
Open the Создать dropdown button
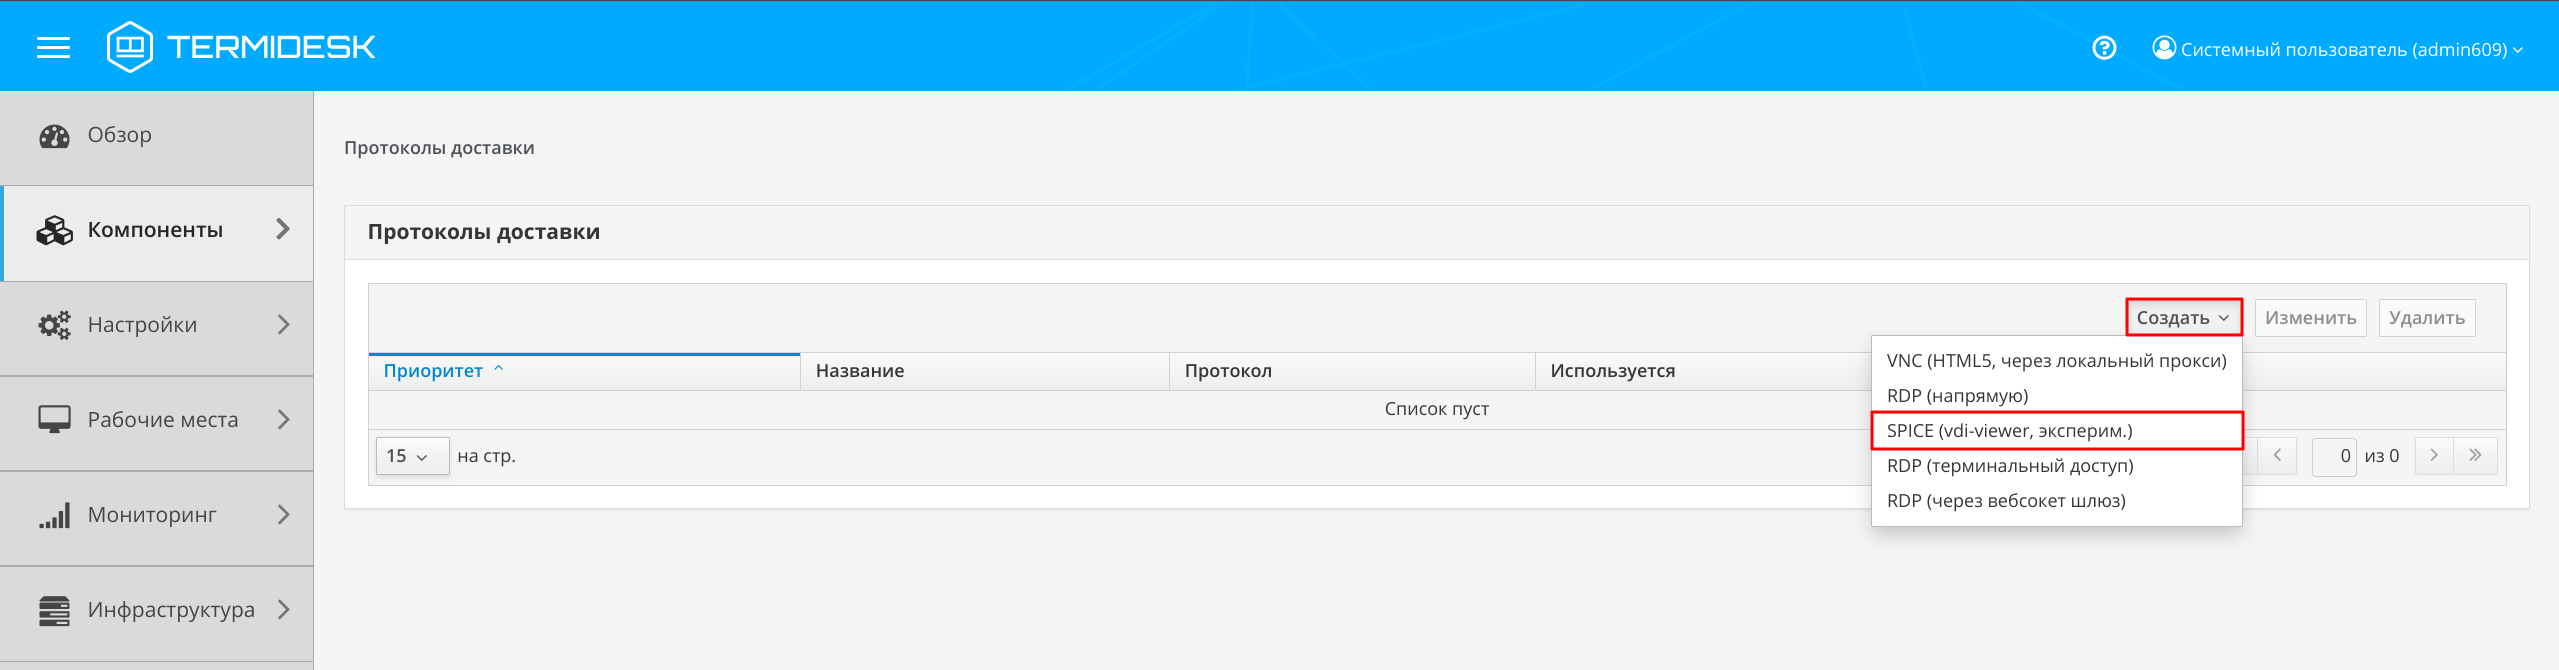pyautogui.click(x=2183, y=317)
